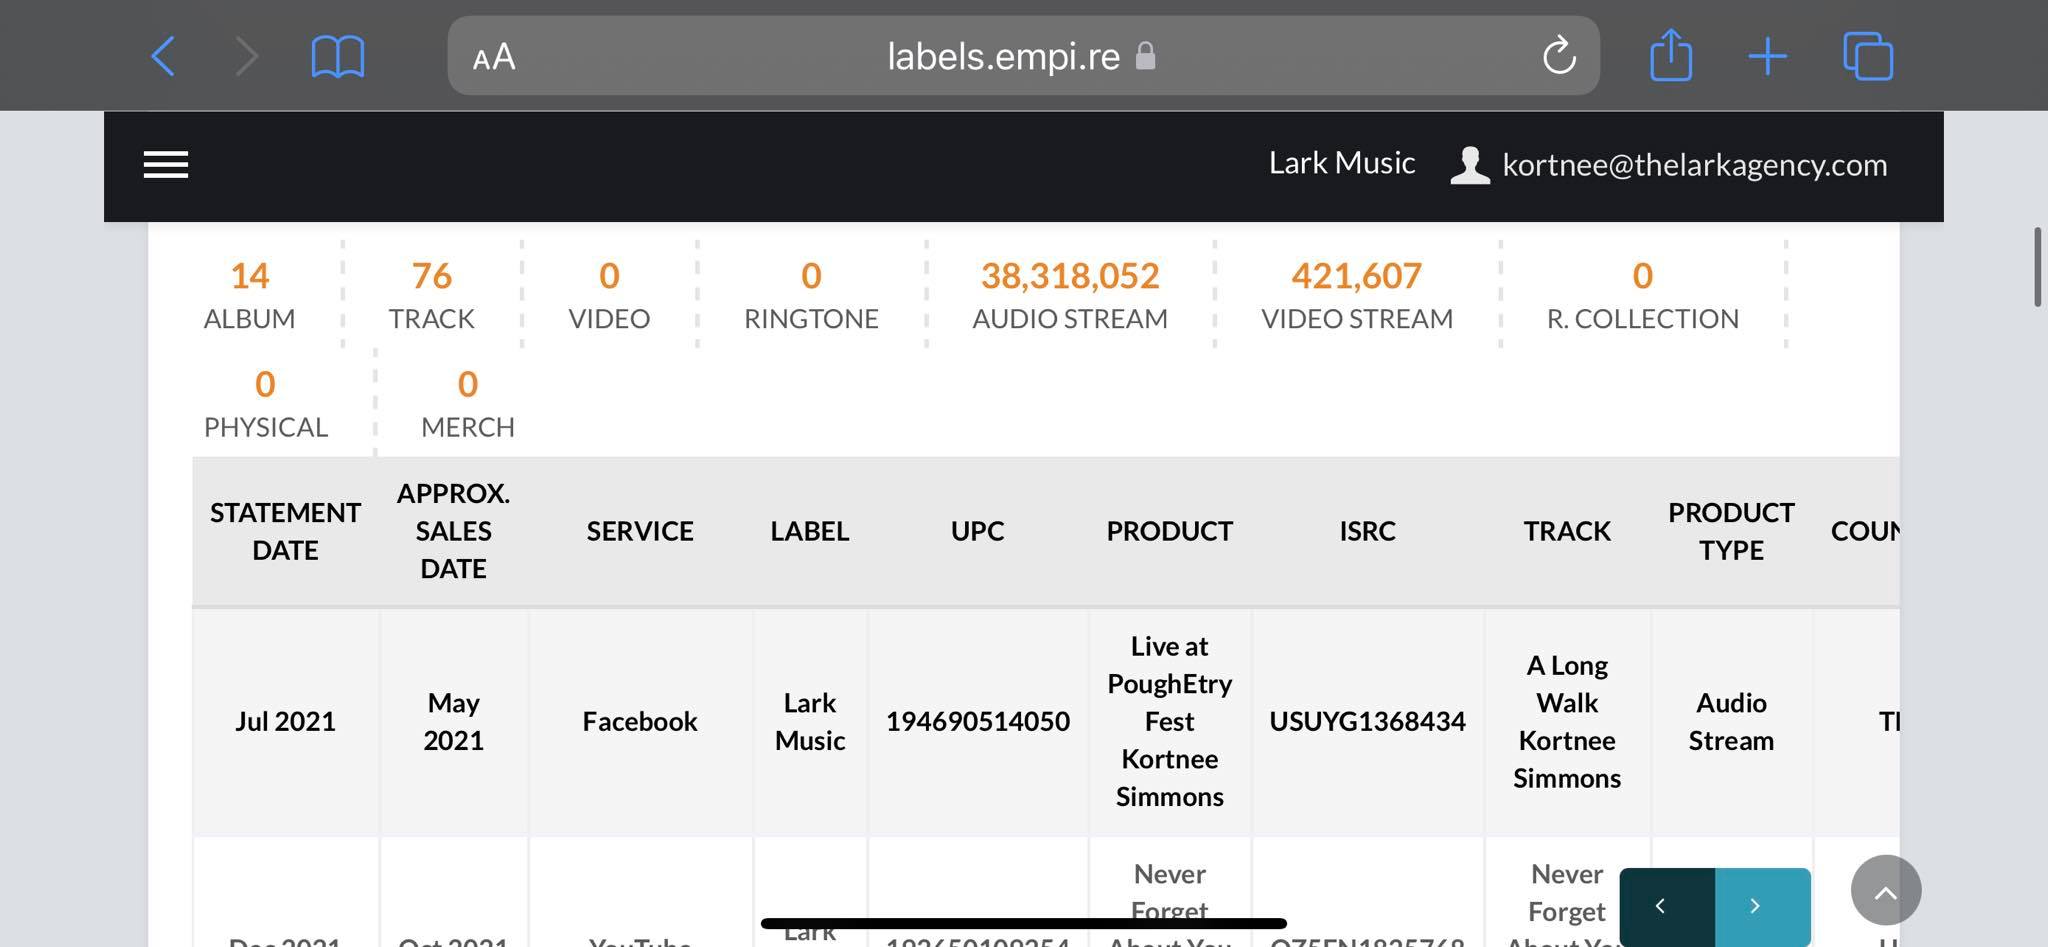Image resolution: width=2048 pixels, height=947 pixels.
Task: Open the AA text size menu
Action: (494, 57)
